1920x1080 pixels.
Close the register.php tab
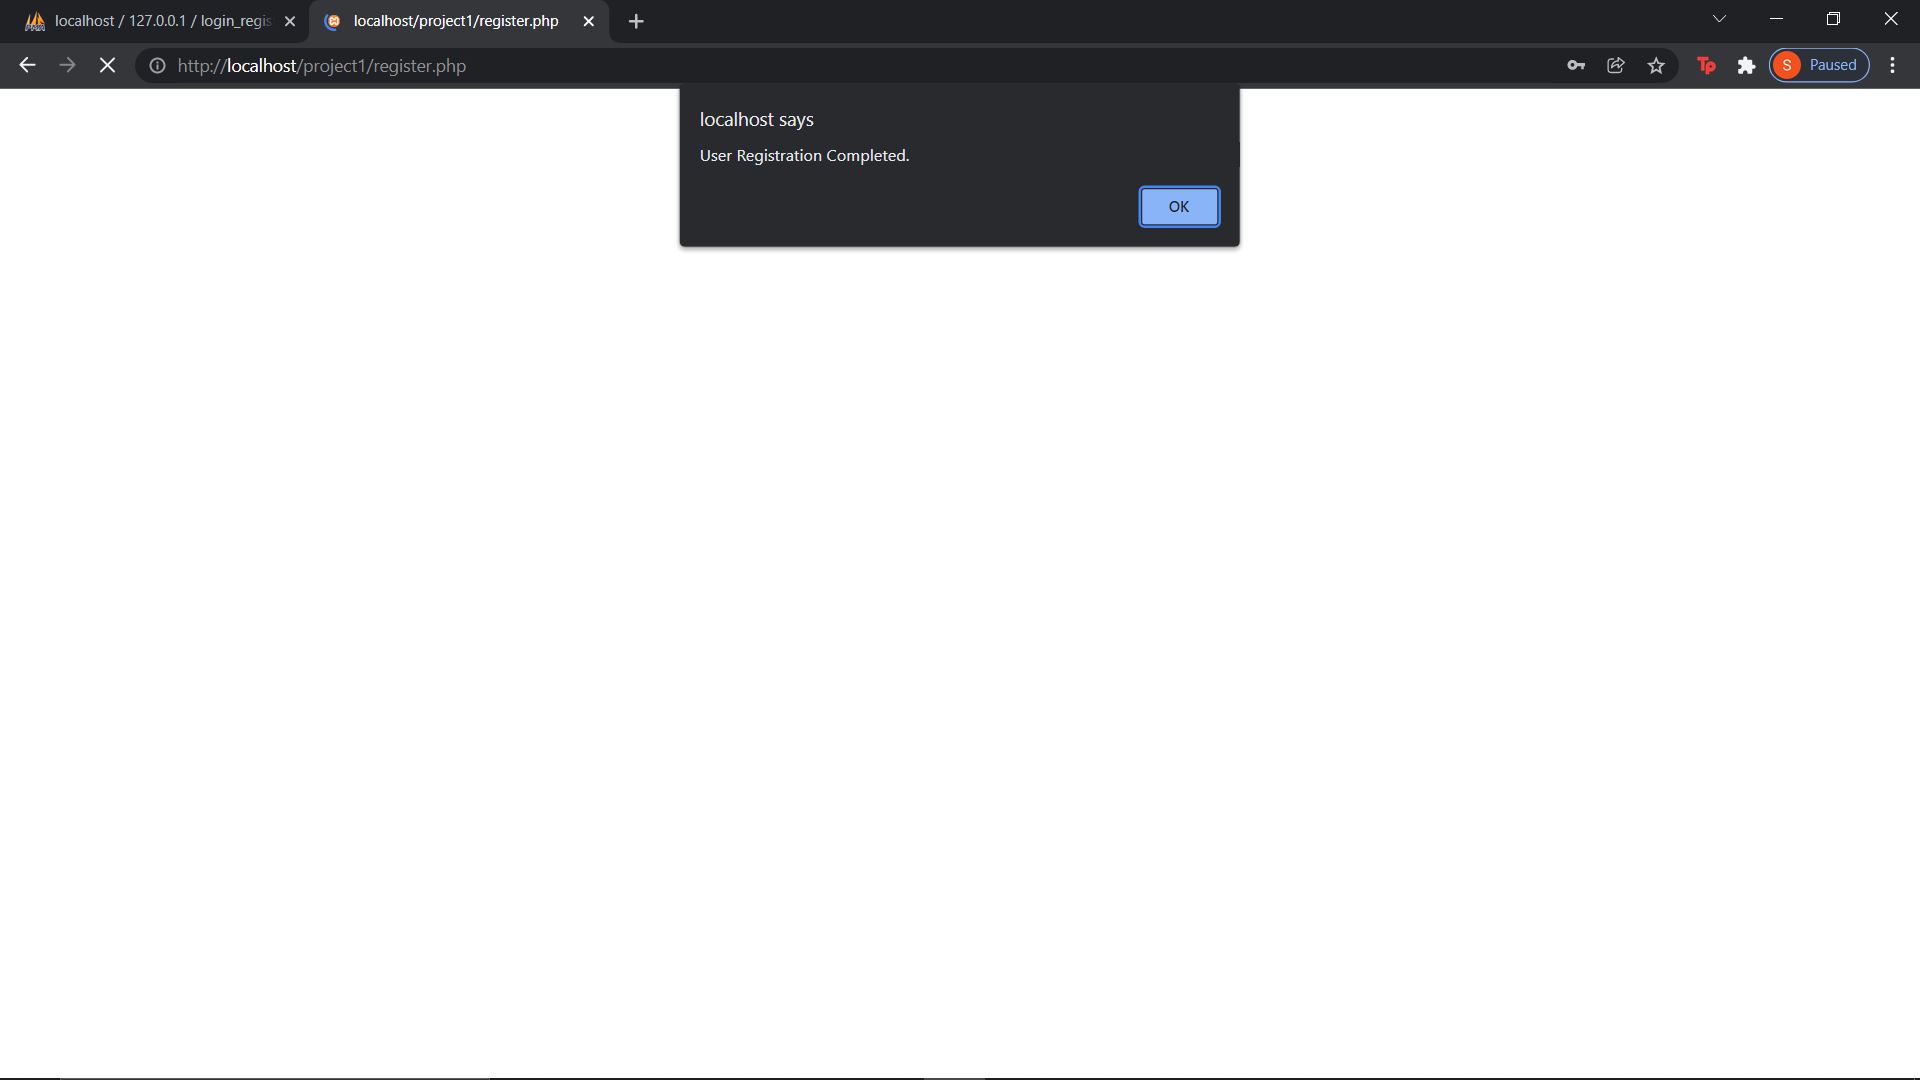point(589,20)
